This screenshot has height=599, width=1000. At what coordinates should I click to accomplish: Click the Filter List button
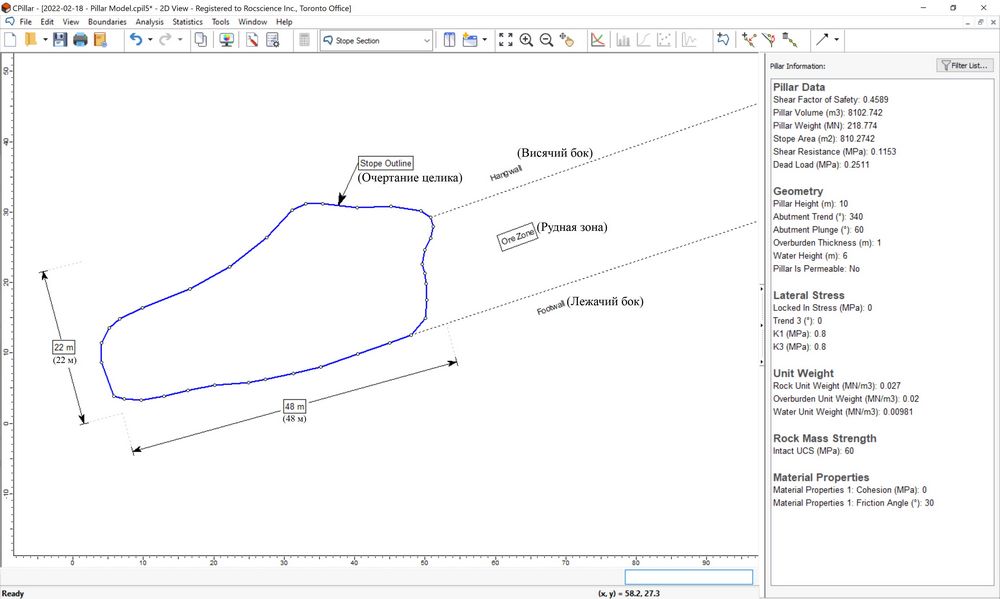pyautogui.click(x=964, y=65)
